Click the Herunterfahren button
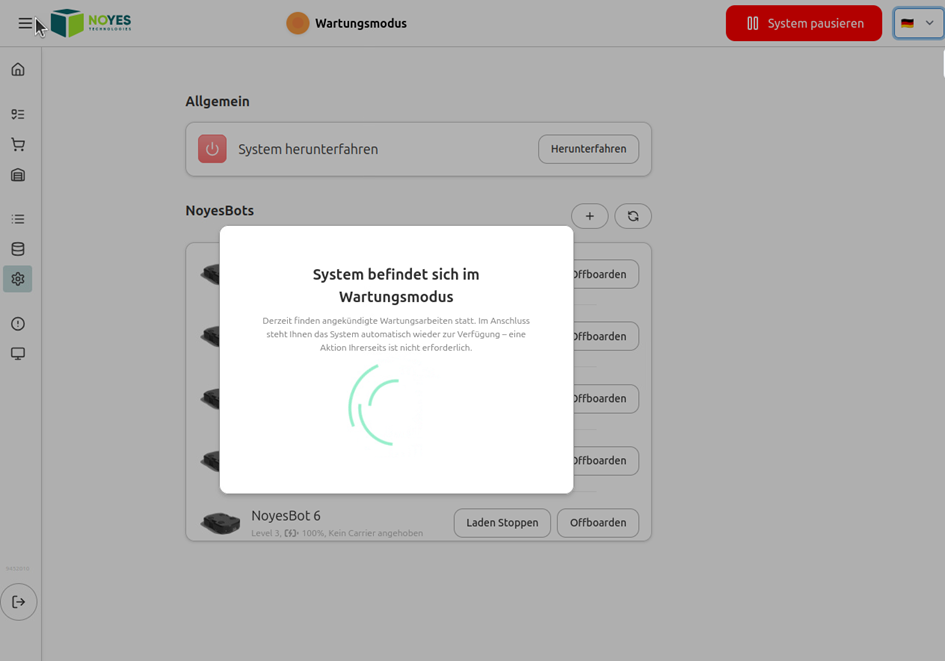 click(588, 149)
